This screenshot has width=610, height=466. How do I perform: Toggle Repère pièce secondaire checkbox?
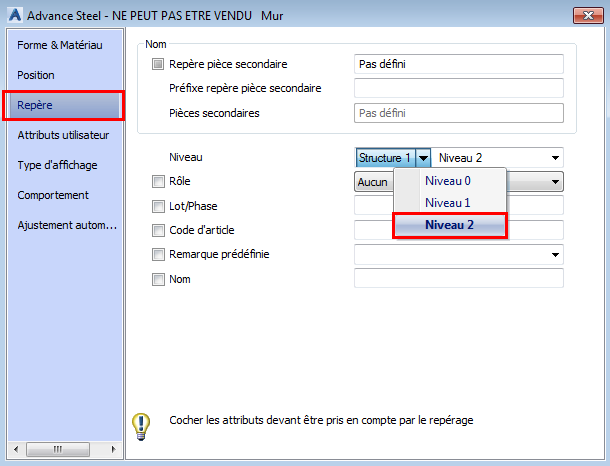(x=158, y=64)
